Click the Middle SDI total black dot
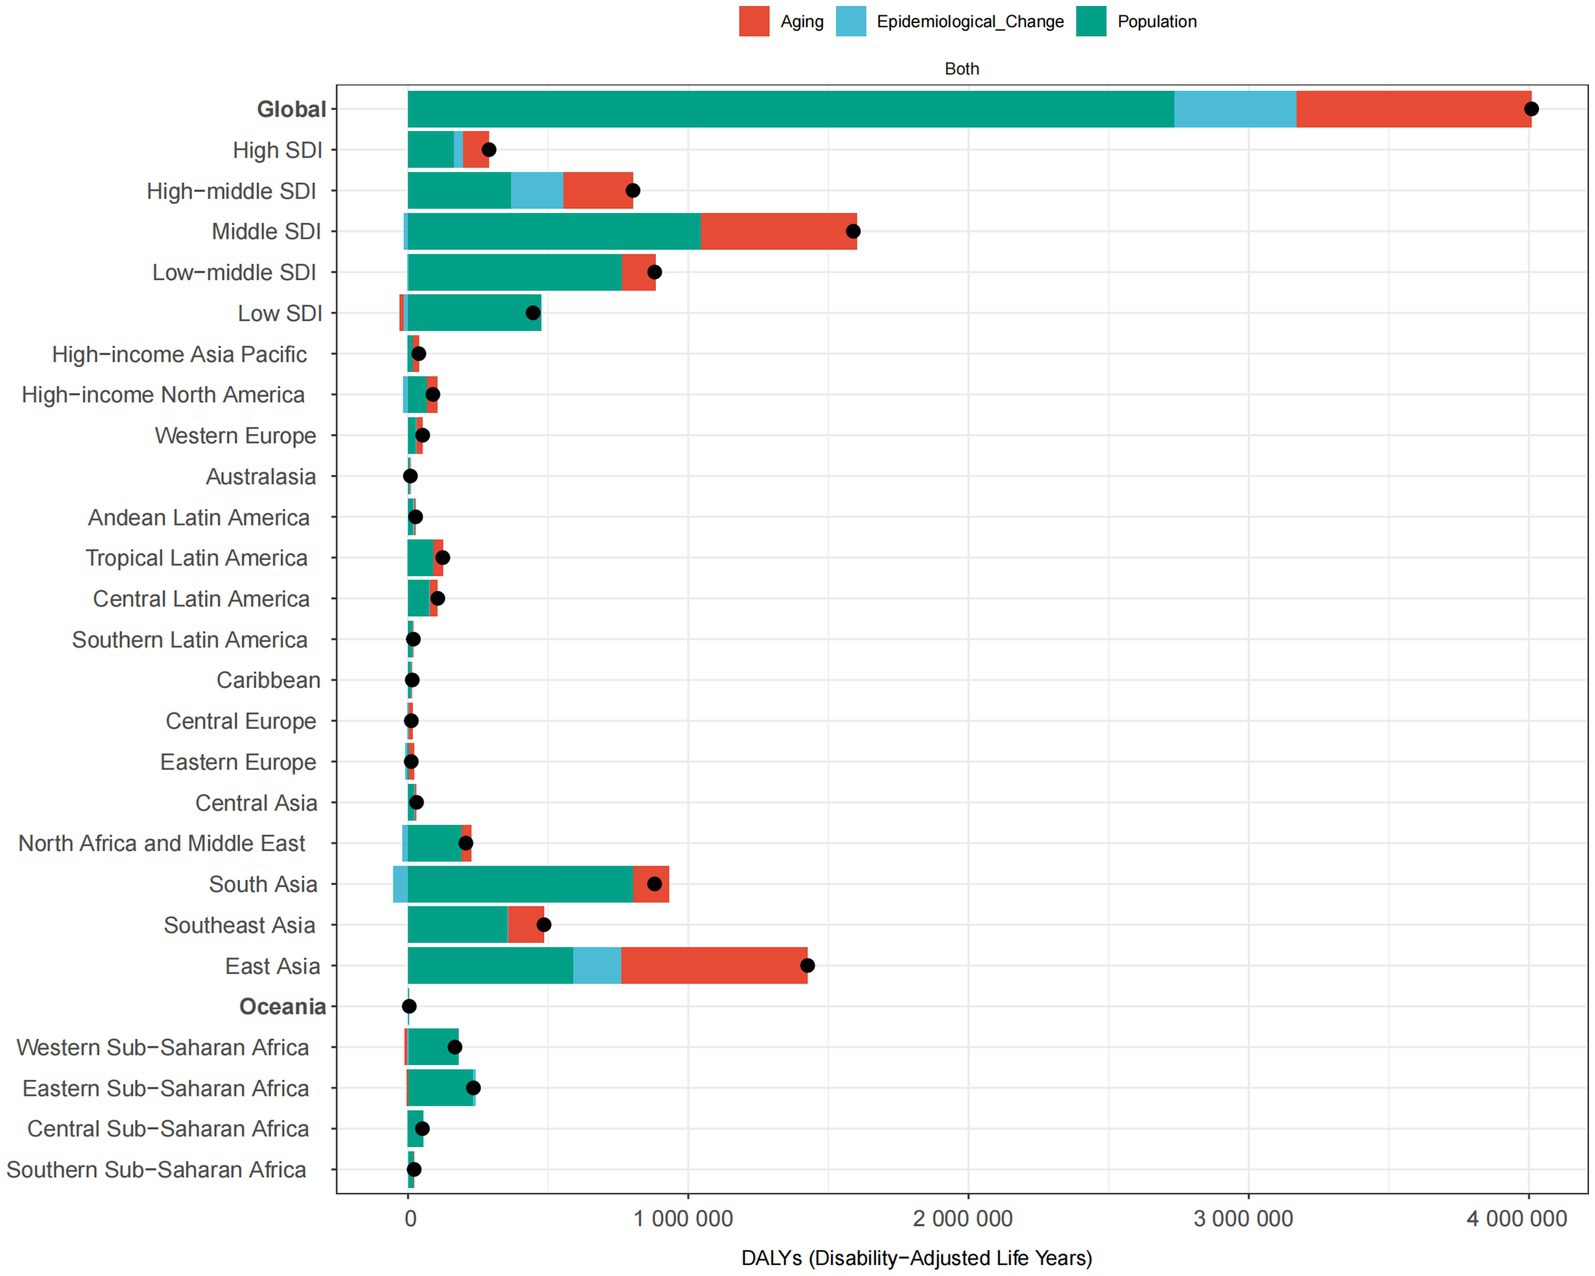This screenshot has height=1276, width=1595. (853, 232)
